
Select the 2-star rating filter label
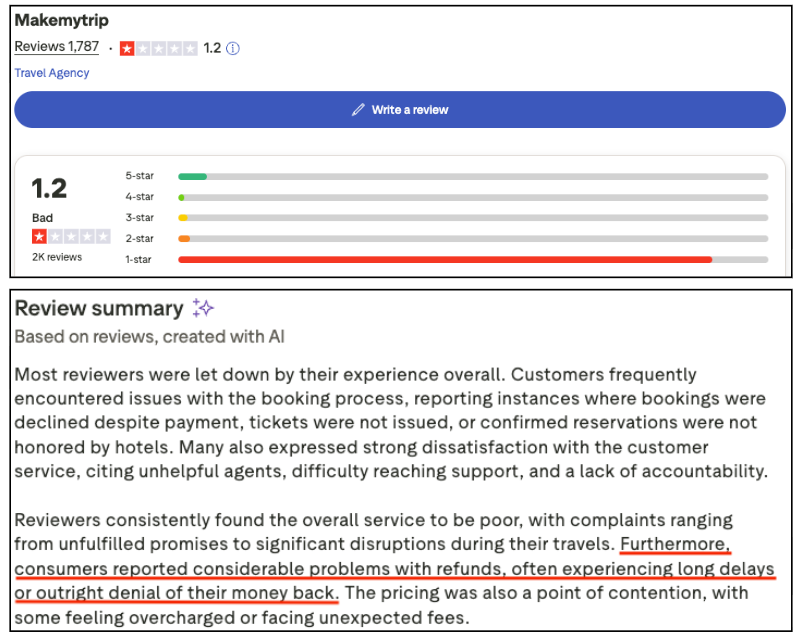[x=139, y=239]
